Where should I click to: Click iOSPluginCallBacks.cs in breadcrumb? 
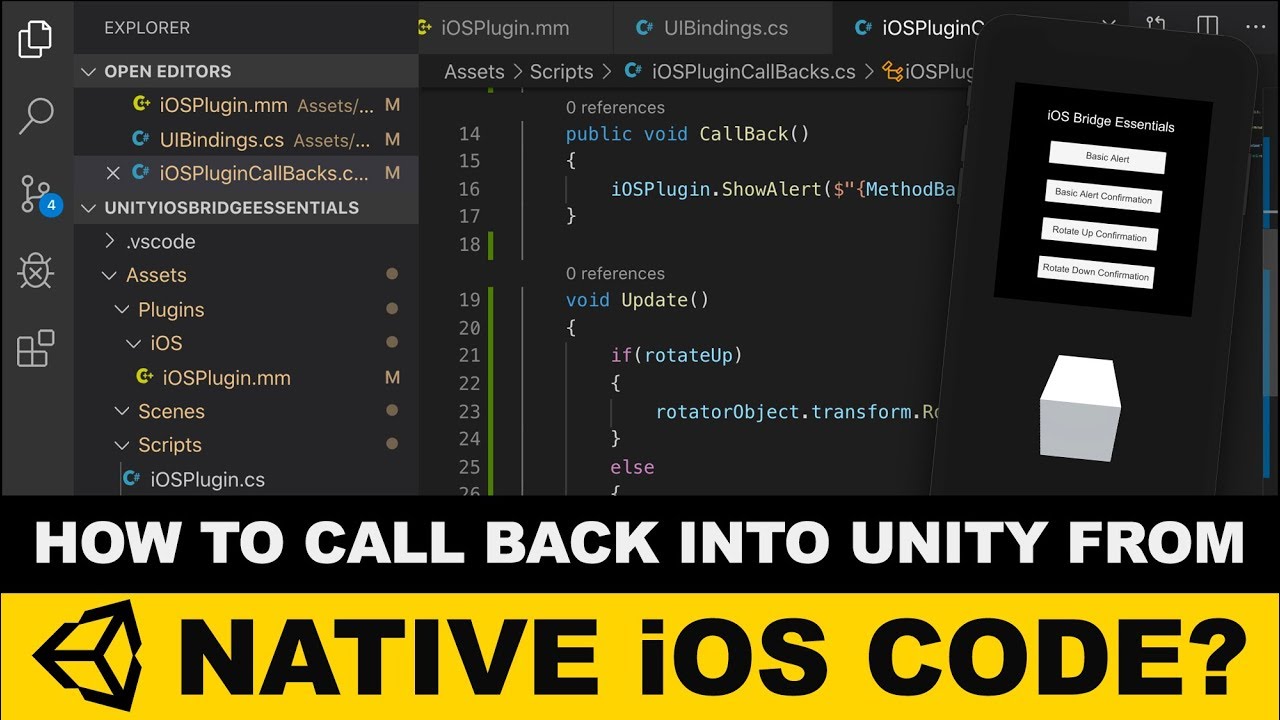[x=753, y=72]
